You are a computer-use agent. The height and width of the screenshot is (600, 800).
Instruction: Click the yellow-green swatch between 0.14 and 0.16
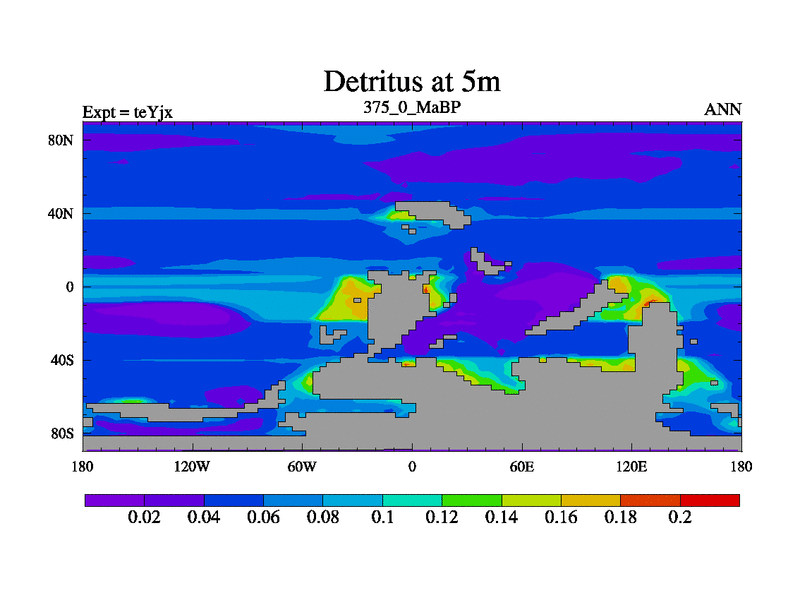pyautogui.click(x=531, y=500)
